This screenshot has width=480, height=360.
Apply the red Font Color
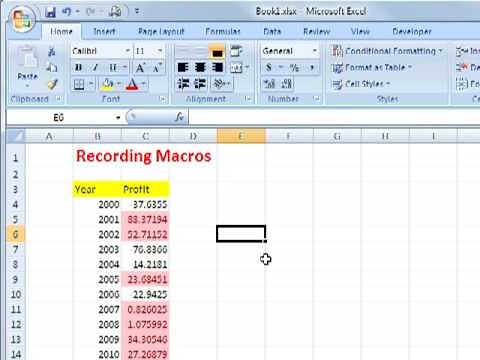[x=132, y=84]
